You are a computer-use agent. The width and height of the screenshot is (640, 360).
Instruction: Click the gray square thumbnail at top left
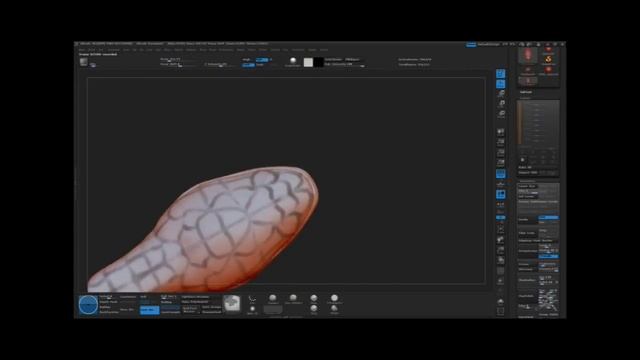[x=84, y=62]
